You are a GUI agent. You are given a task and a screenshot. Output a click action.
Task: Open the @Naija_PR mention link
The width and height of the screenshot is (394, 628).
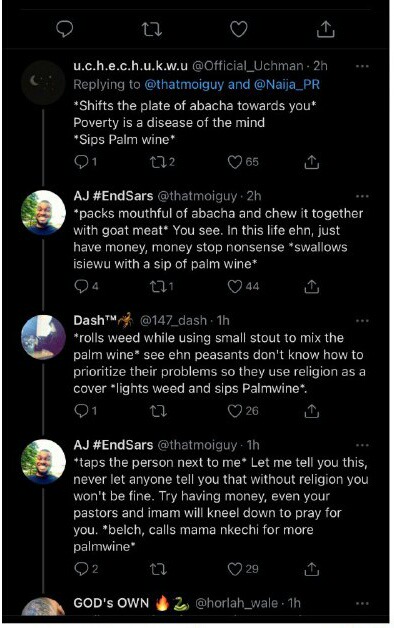tap(287, 85)
